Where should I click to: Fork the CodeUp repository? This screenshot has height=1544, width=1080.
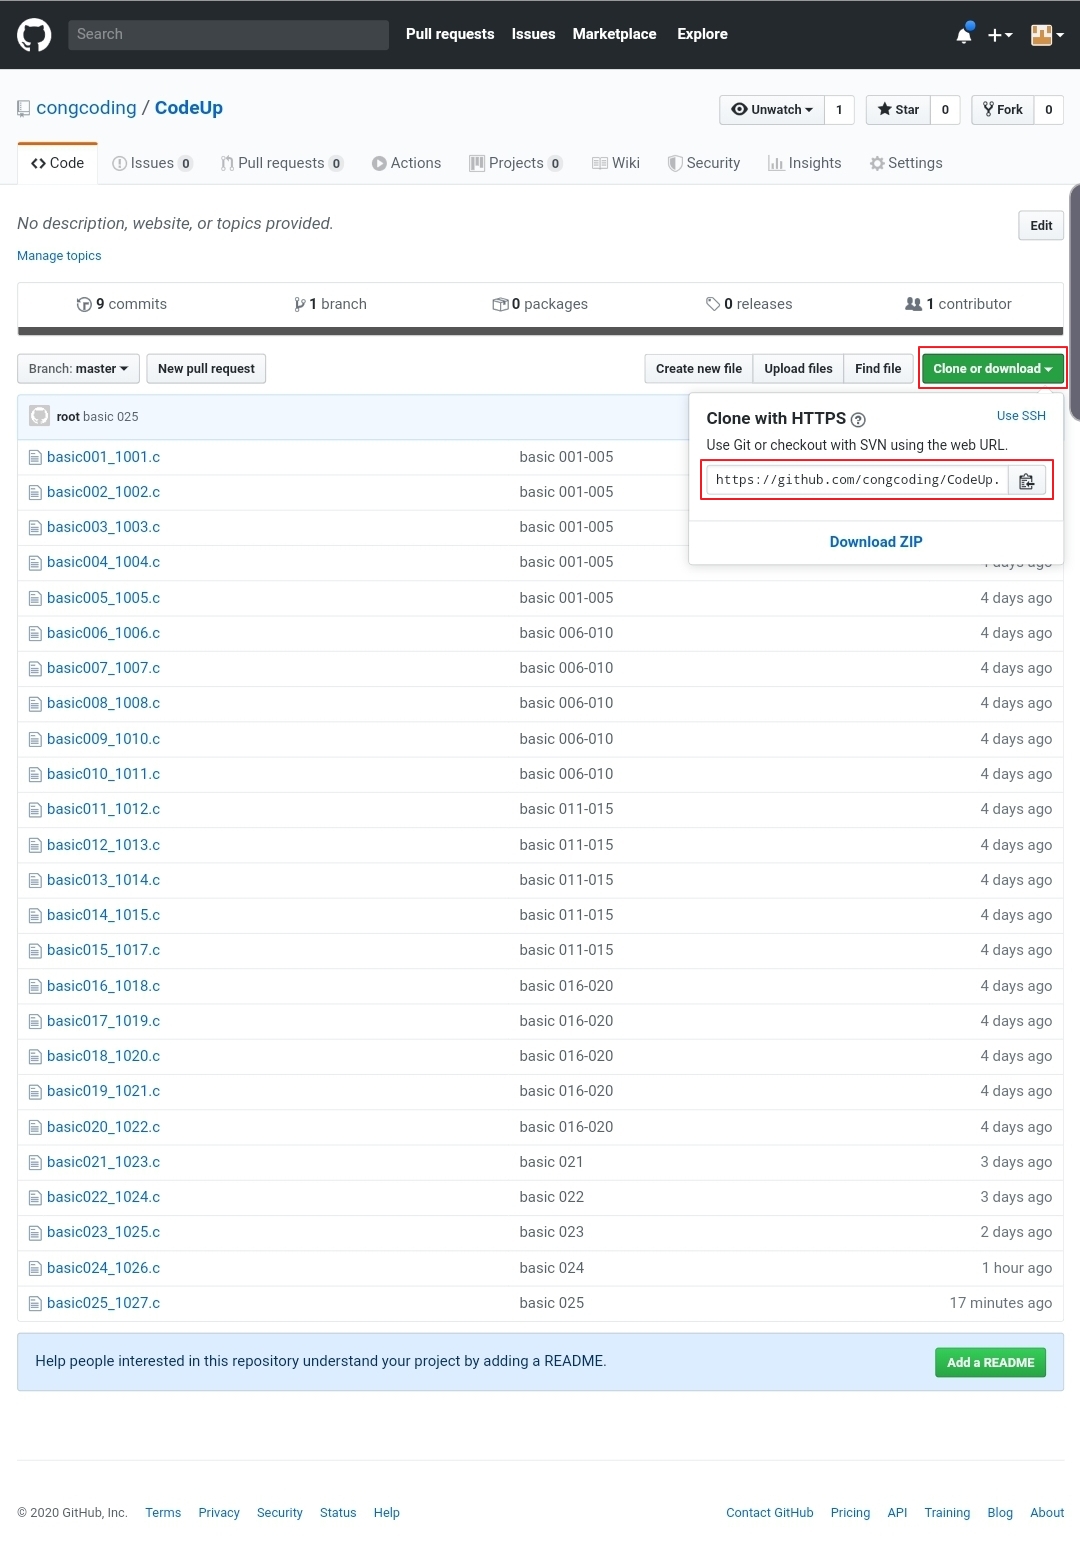[1003, 110]
